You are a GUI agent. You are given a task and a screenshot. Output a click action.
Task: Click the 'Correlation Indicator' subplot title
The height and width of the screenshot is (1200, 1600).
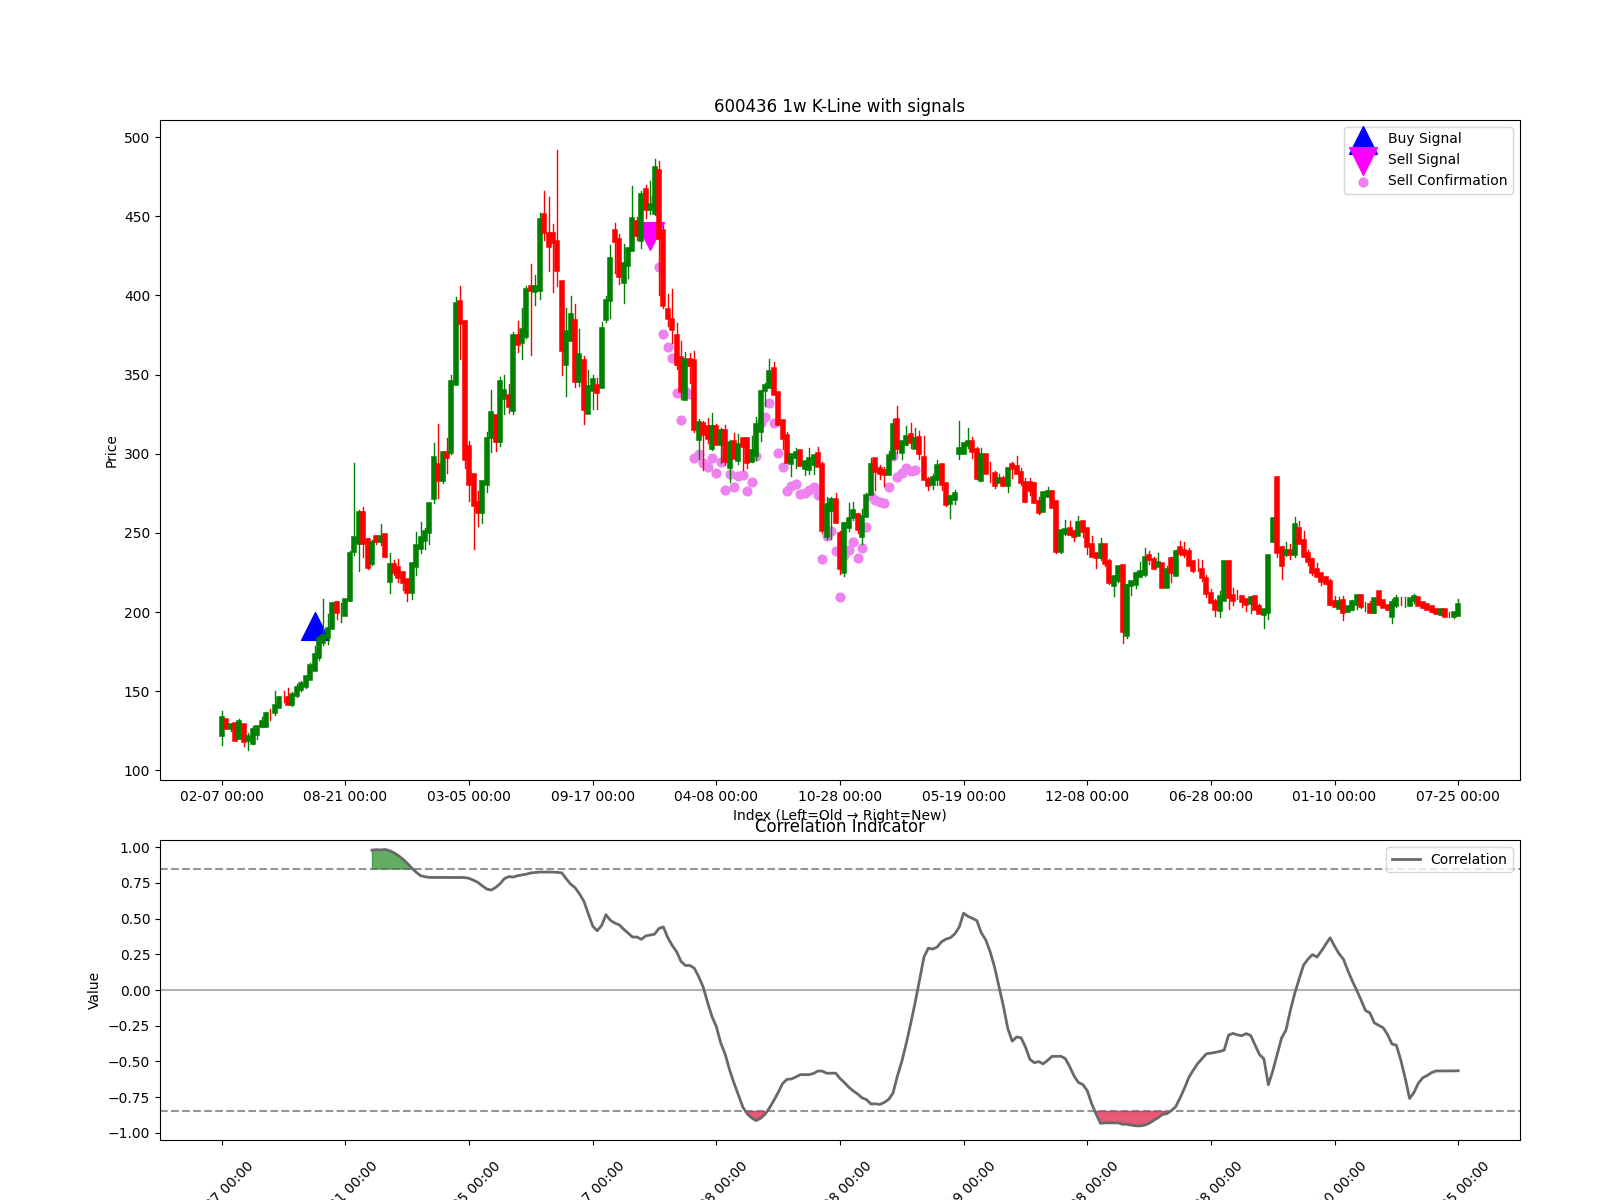(x=839, y=827)
